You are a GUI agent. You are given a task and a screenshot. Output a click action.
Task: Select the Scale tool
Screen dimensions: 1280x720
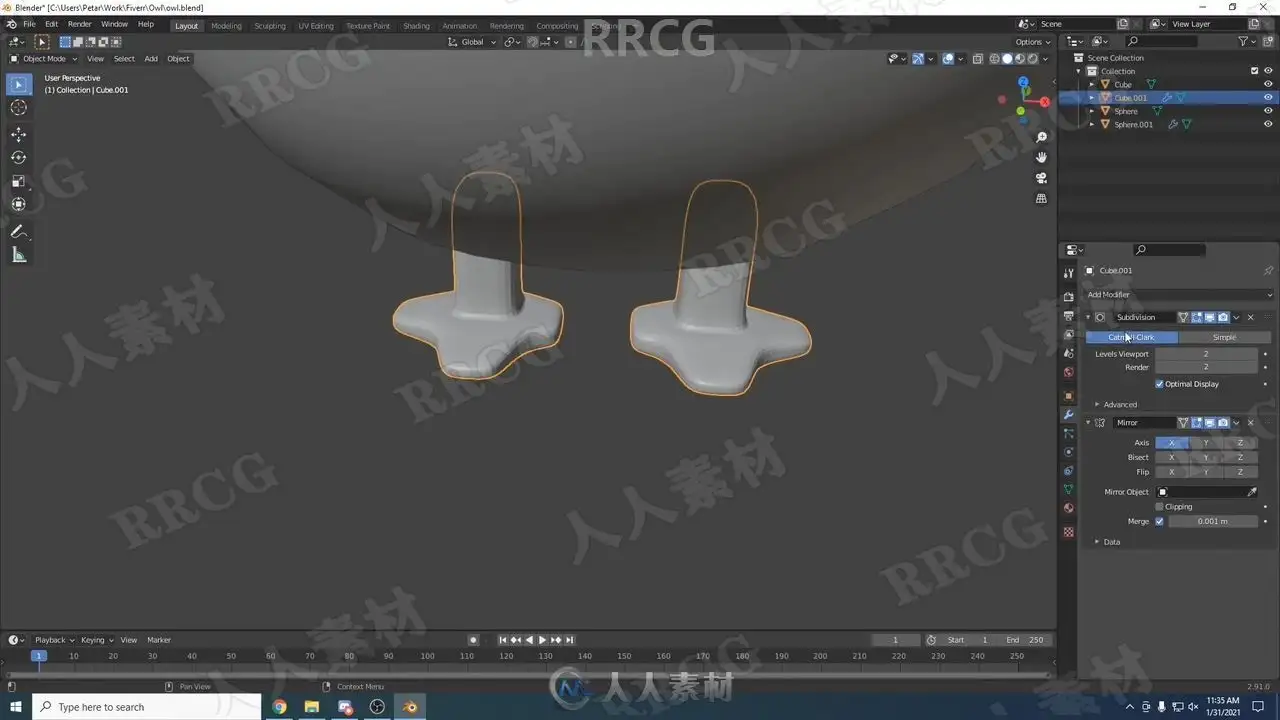click(x=19, y=181)
